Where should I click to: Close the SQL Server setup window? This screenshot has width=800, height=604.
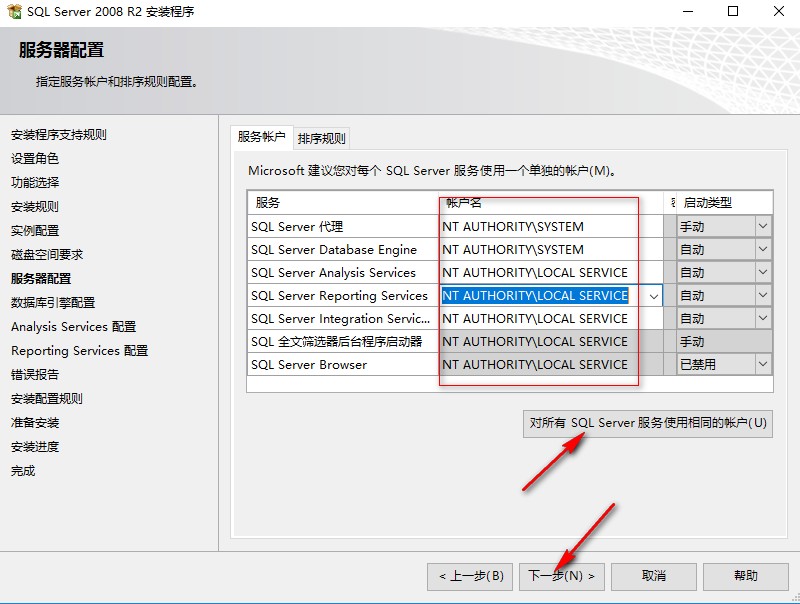click(x=779, y=11)
